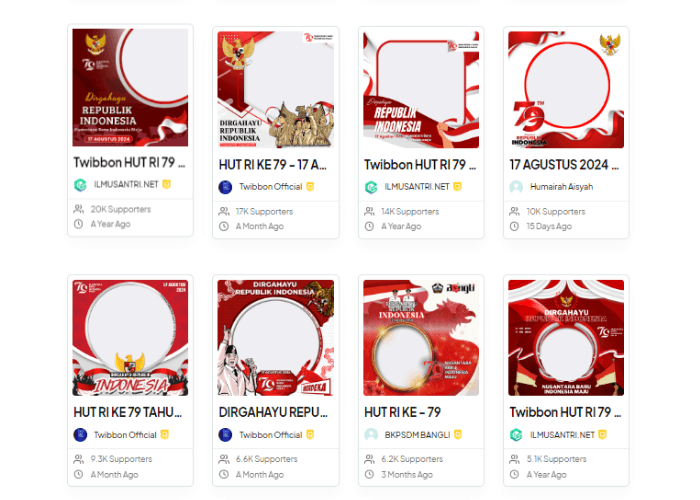Screen dimensions: 700x500
Task: Open thumbnail of frame with 20K Supporters
Action: pos(130,88)
